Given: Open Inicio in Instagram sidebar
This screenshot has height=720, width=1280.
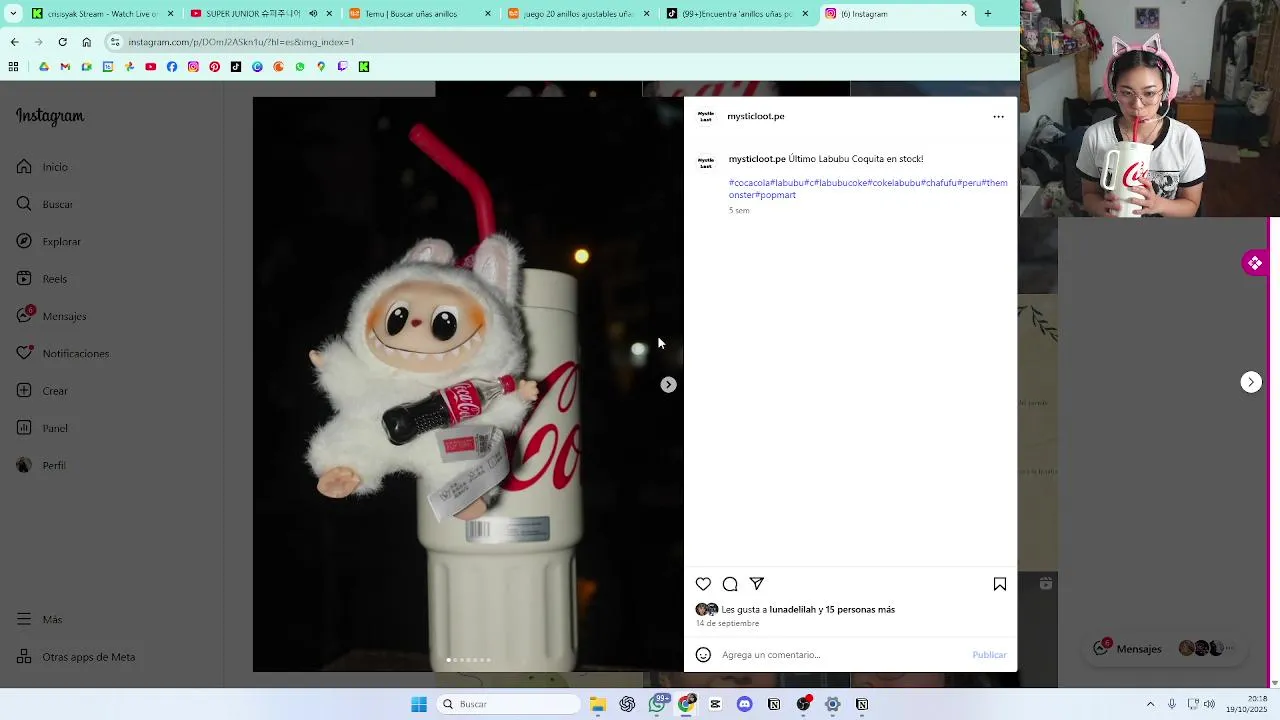Looking at the screenshot, I should [42, 167].
